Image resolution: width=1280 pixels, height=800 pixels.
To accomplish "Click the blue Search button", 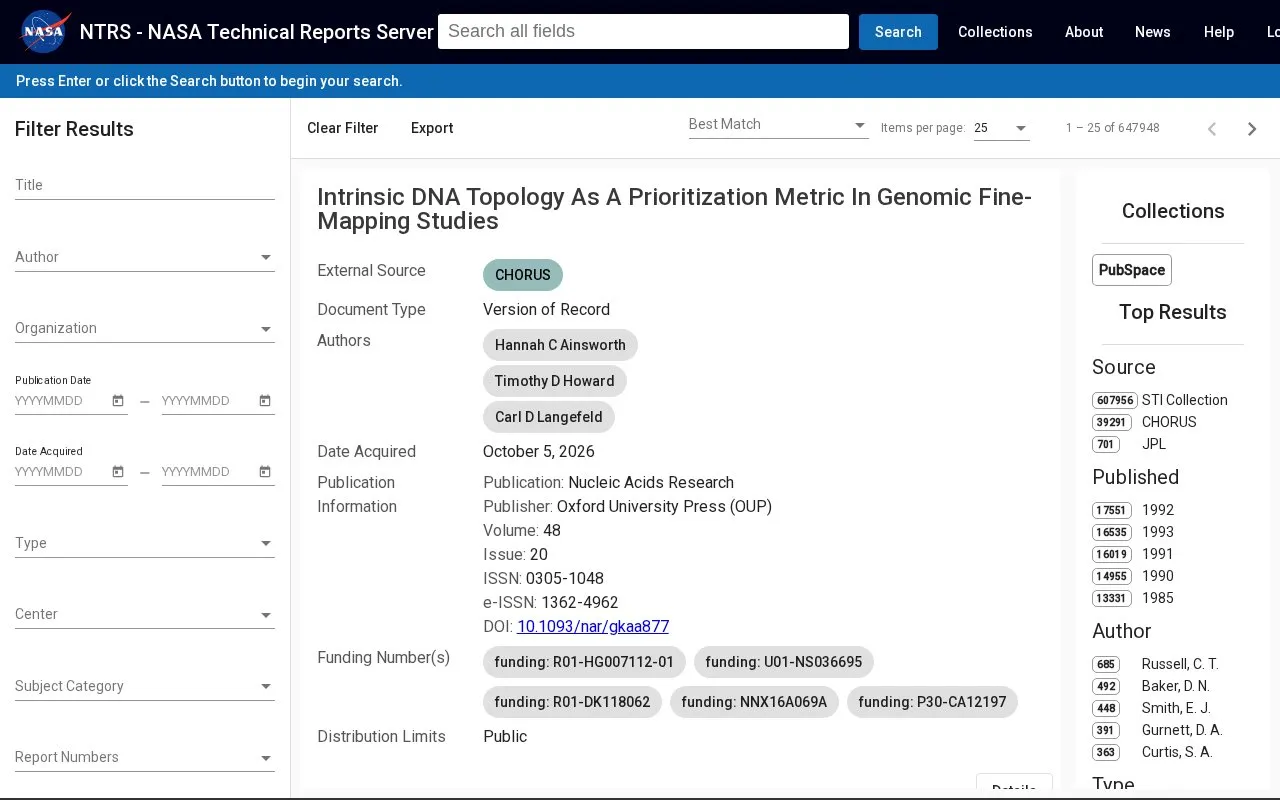I will pyautogui.click(x=898, y=32).
